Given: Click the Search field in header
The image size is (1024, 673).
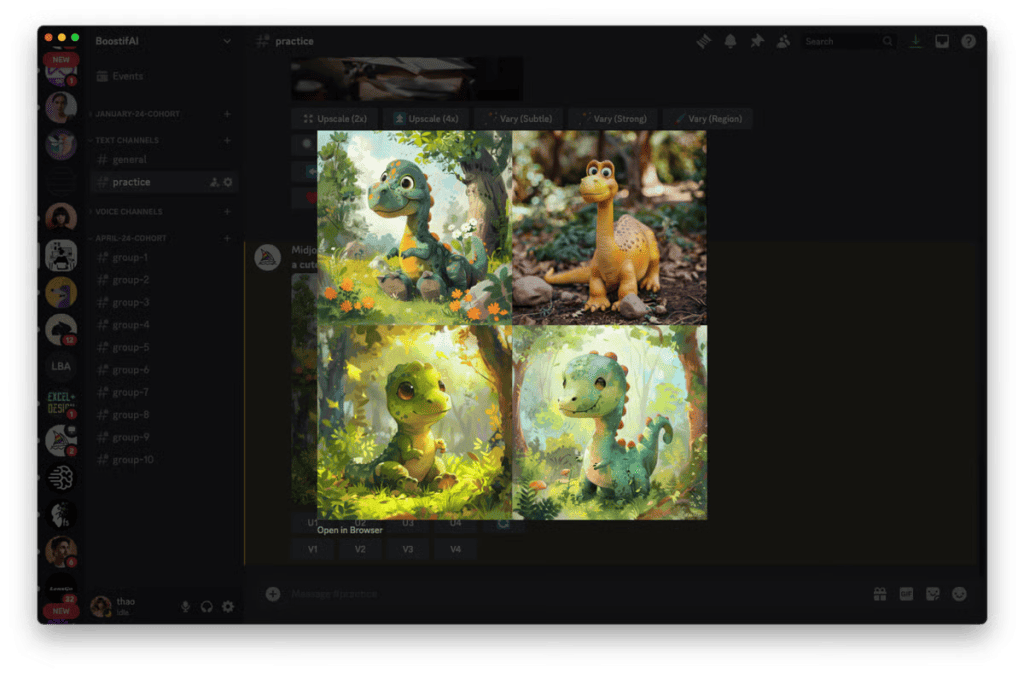Looking at the screenshot, I should click(841, 41).
